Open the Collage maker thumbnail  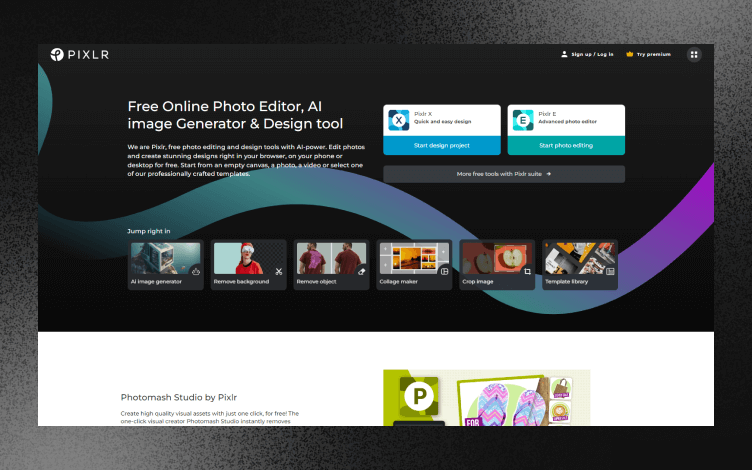pyautogui.click(x=414, y=258)
